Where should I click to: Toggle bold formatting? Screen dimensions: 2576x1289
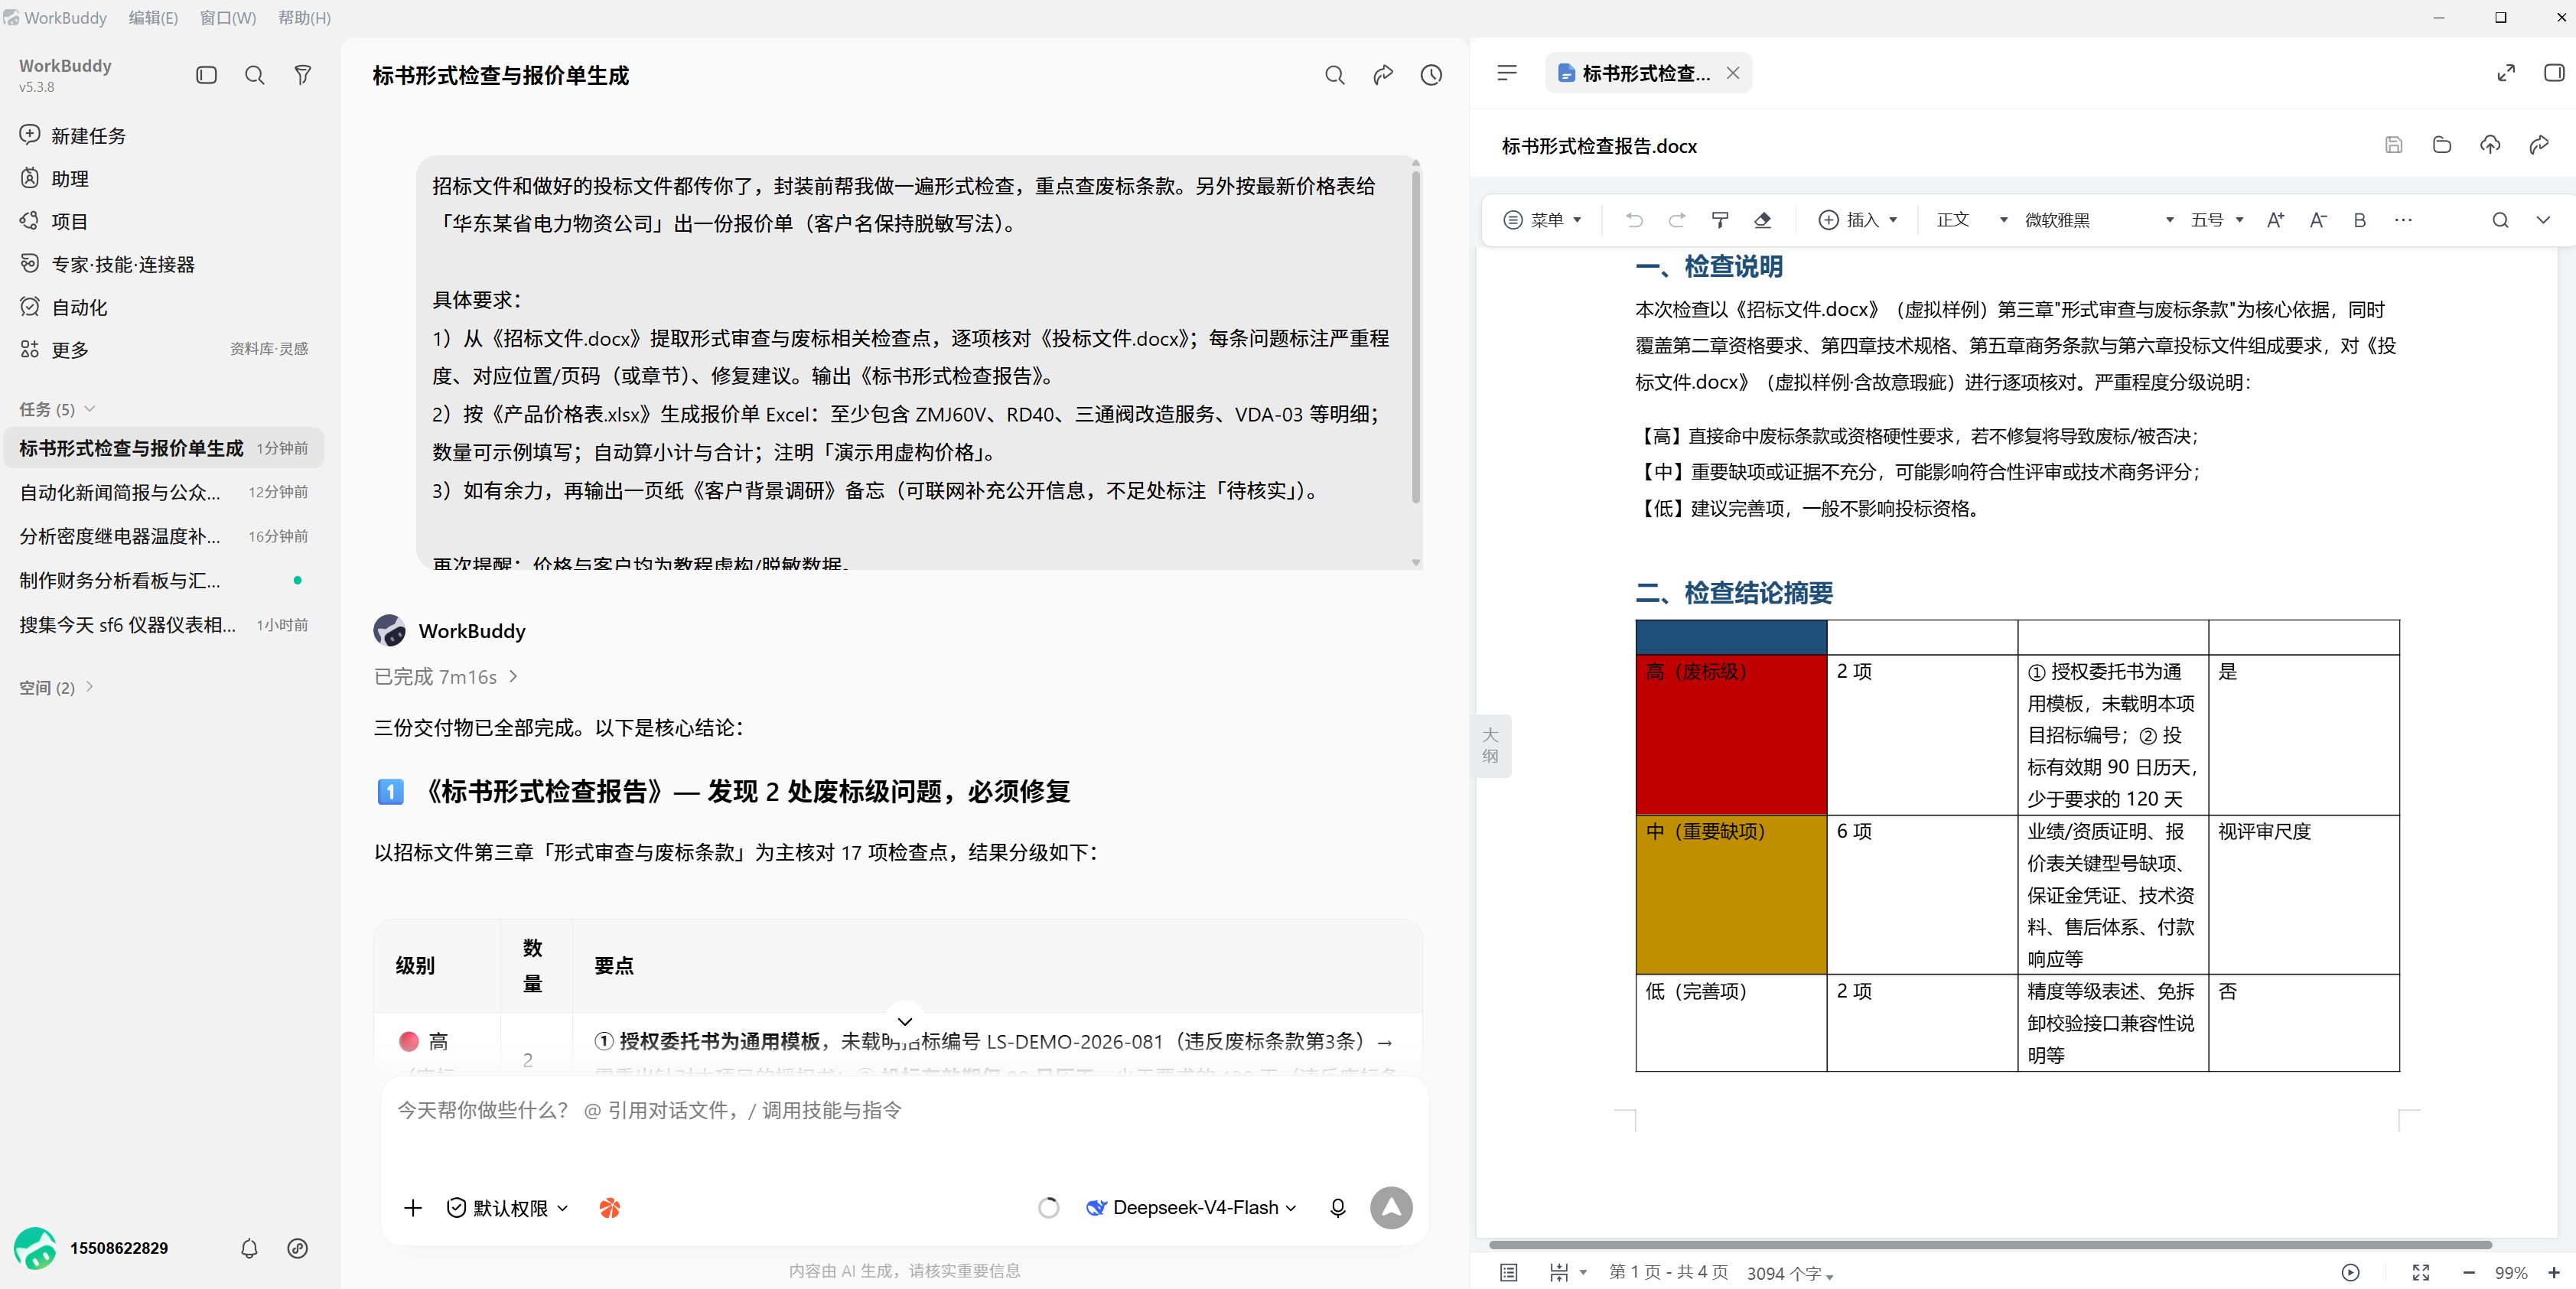point(2360,220)
